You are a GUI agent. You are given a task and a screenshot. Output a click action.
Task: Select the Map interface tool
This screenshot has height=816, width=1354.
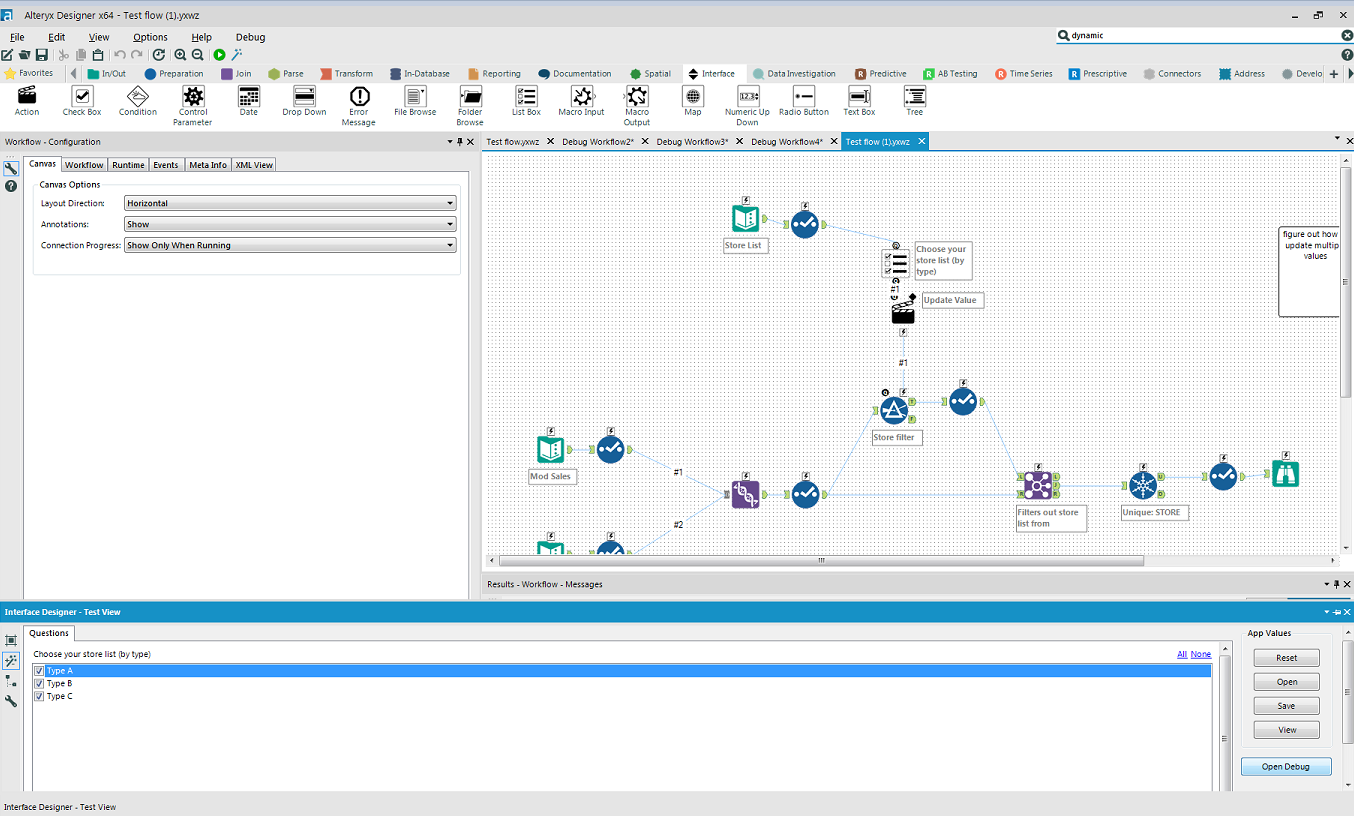(693, 101)
